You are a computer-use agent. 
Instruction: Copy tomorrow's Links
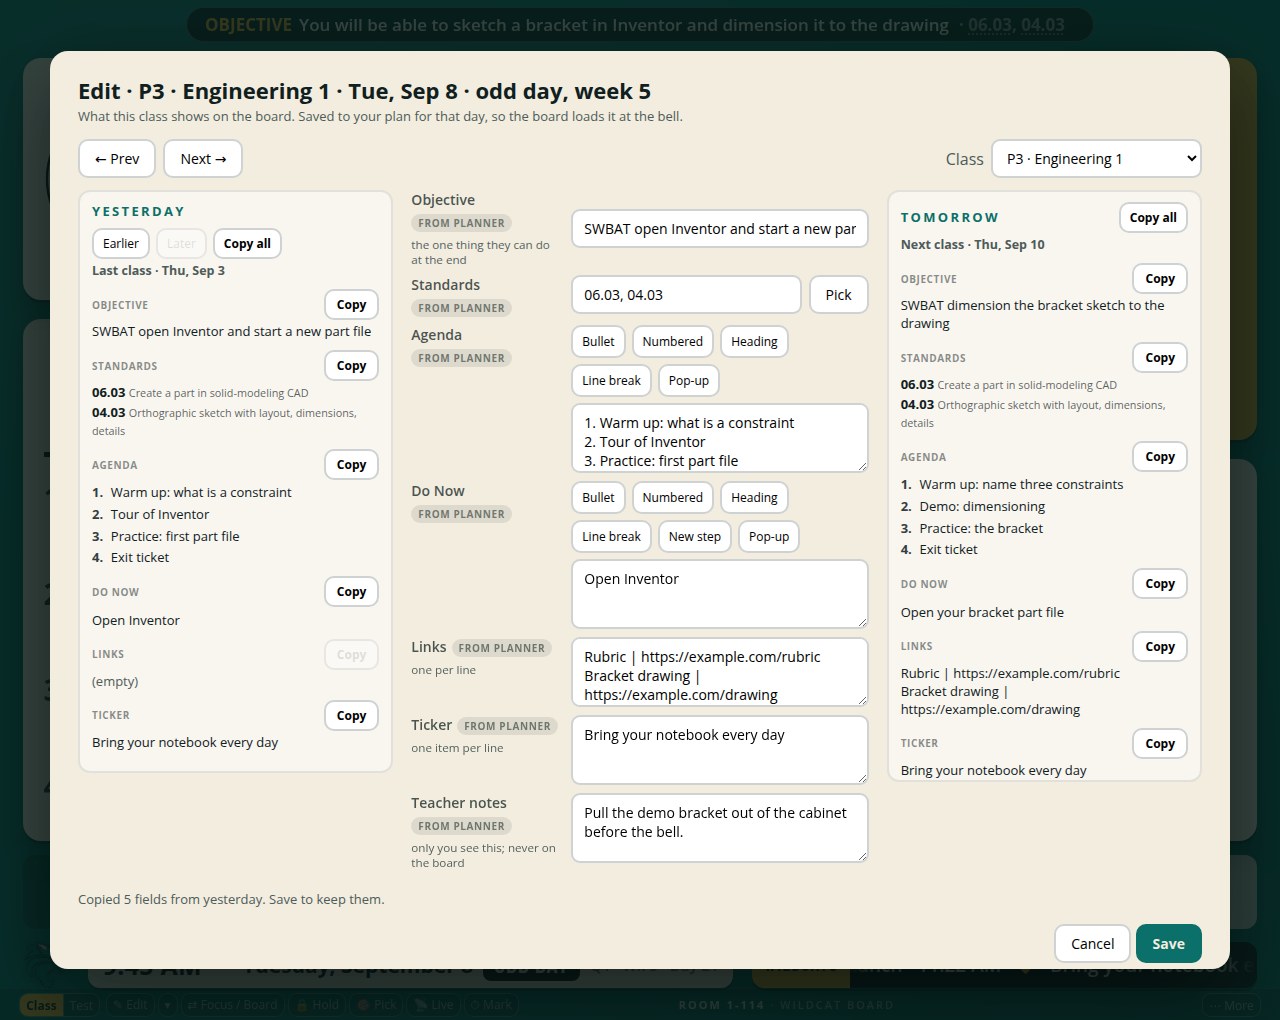point(1160,647)
